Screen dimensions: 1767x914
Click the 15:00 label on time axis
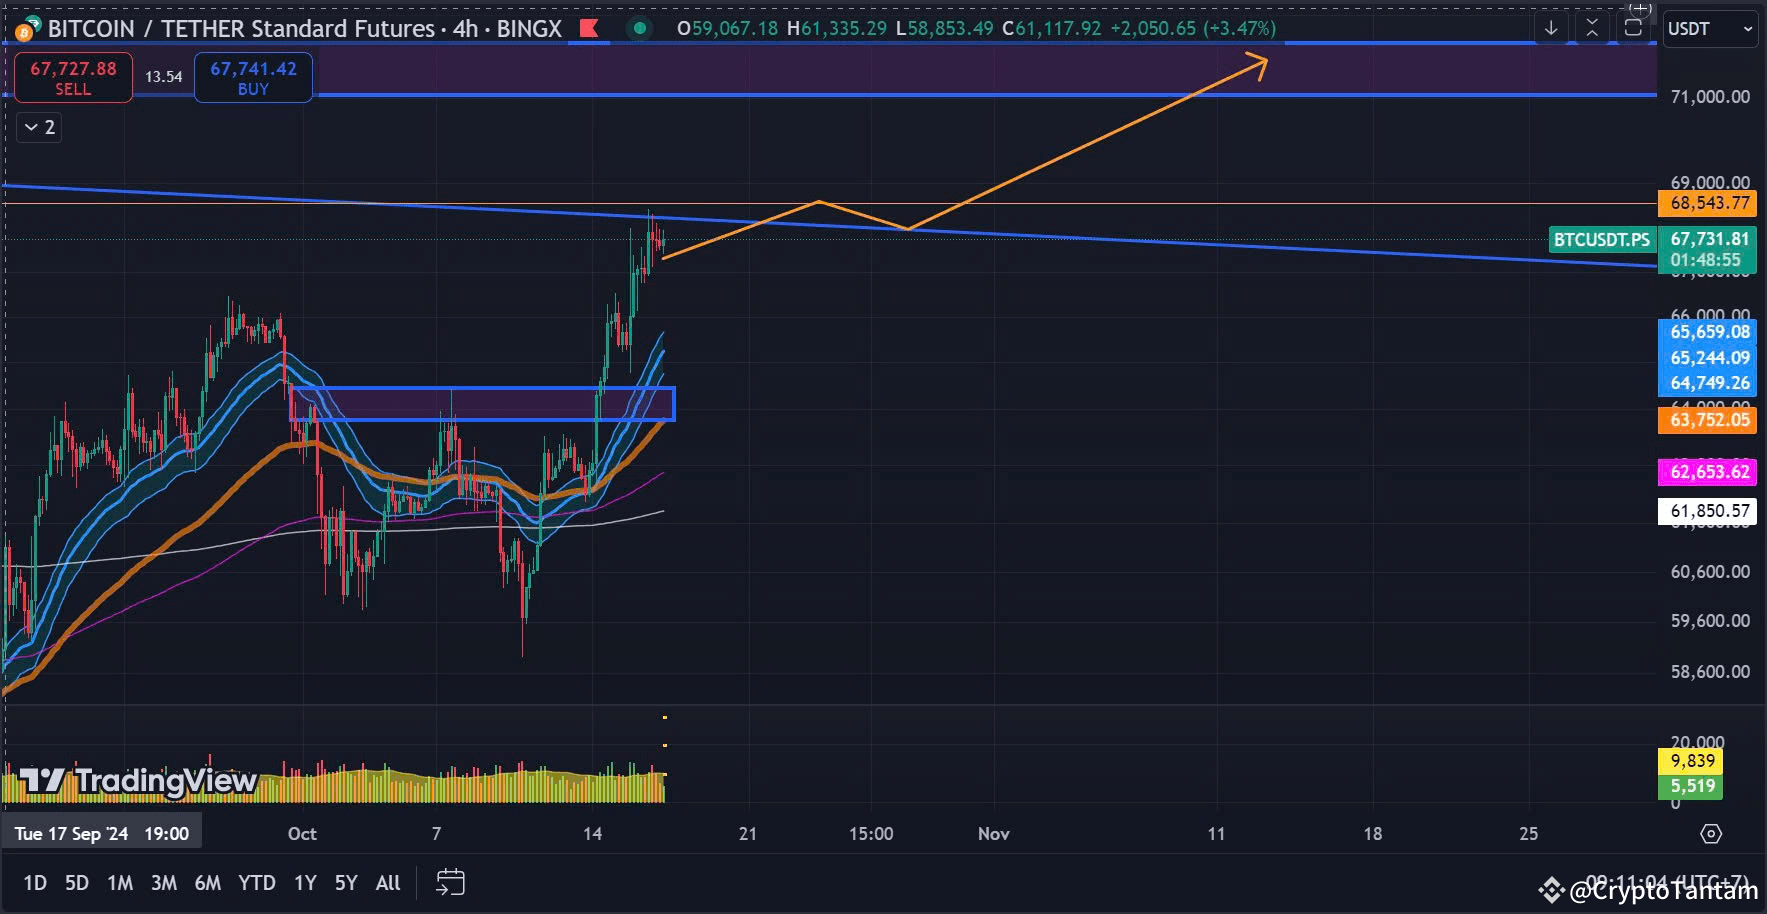(x=871, y=833)
